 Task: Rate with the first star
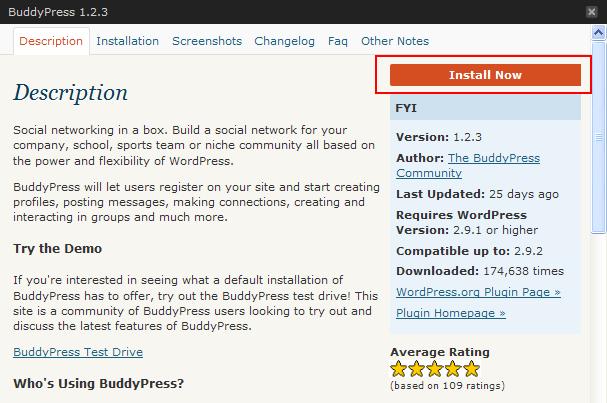399,369
